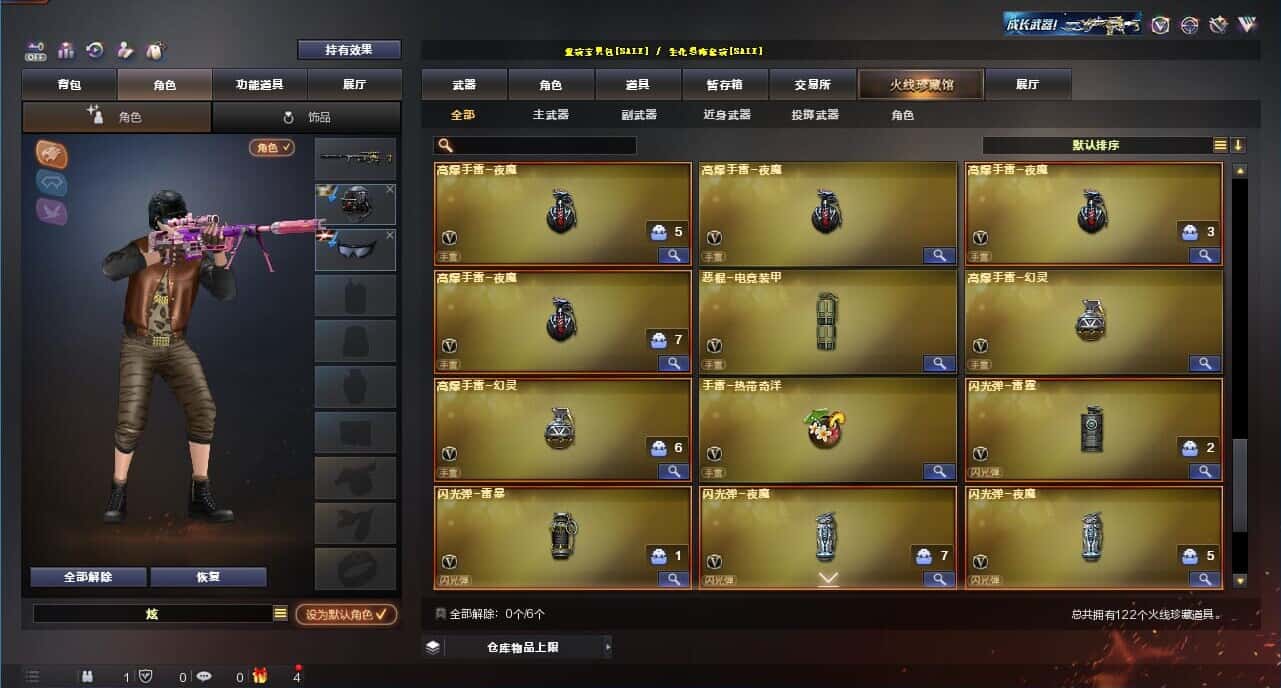Screen dimensions: 1281x688
Task: Click the gift box icon in status bar
Action: tap(260, 676)
